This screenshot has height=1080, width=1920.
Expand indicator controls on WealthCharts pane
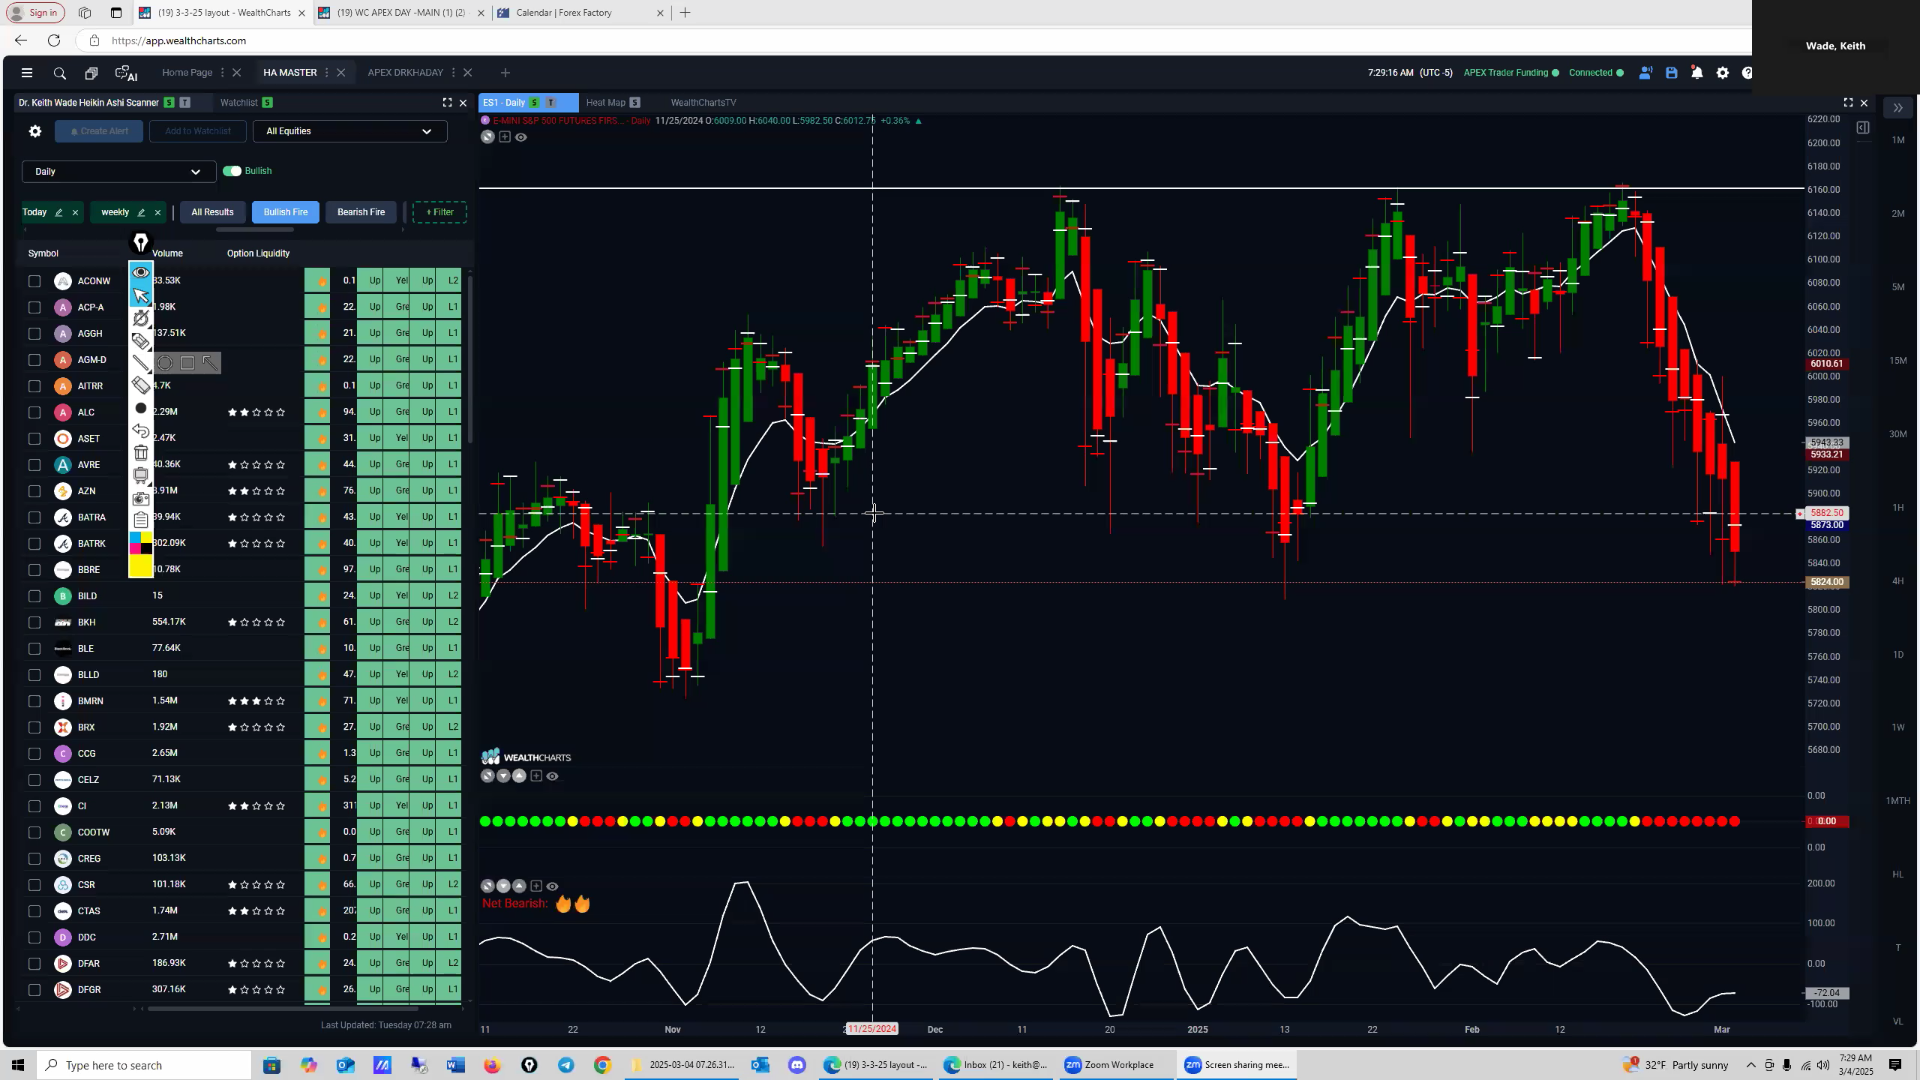536,776
